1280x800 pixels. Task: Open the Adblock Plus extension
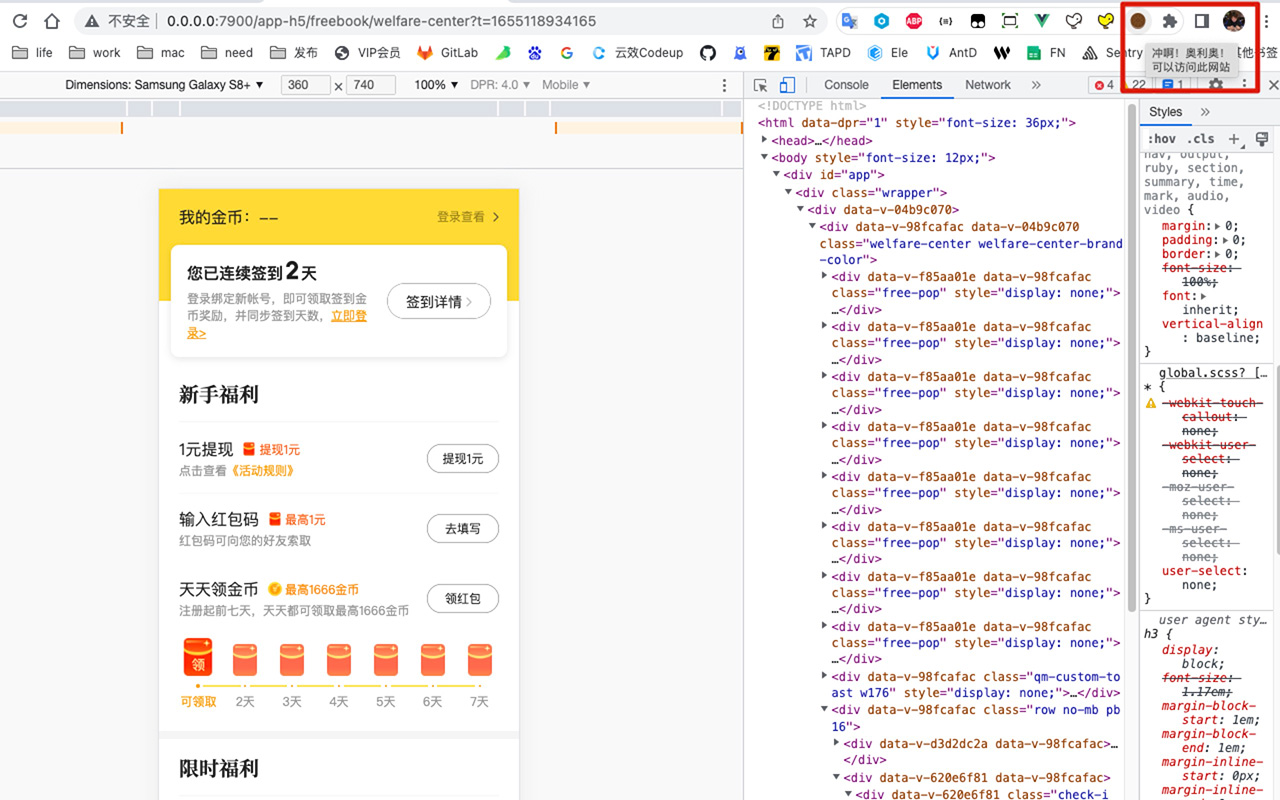[x=913, y=21]
